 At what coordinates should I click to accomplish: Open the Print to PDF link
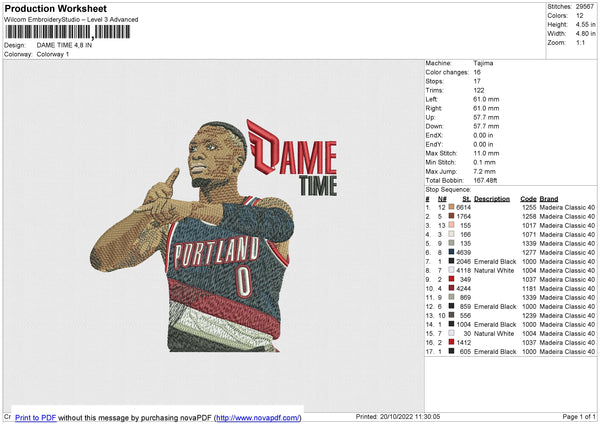click(x=36, y=417)
